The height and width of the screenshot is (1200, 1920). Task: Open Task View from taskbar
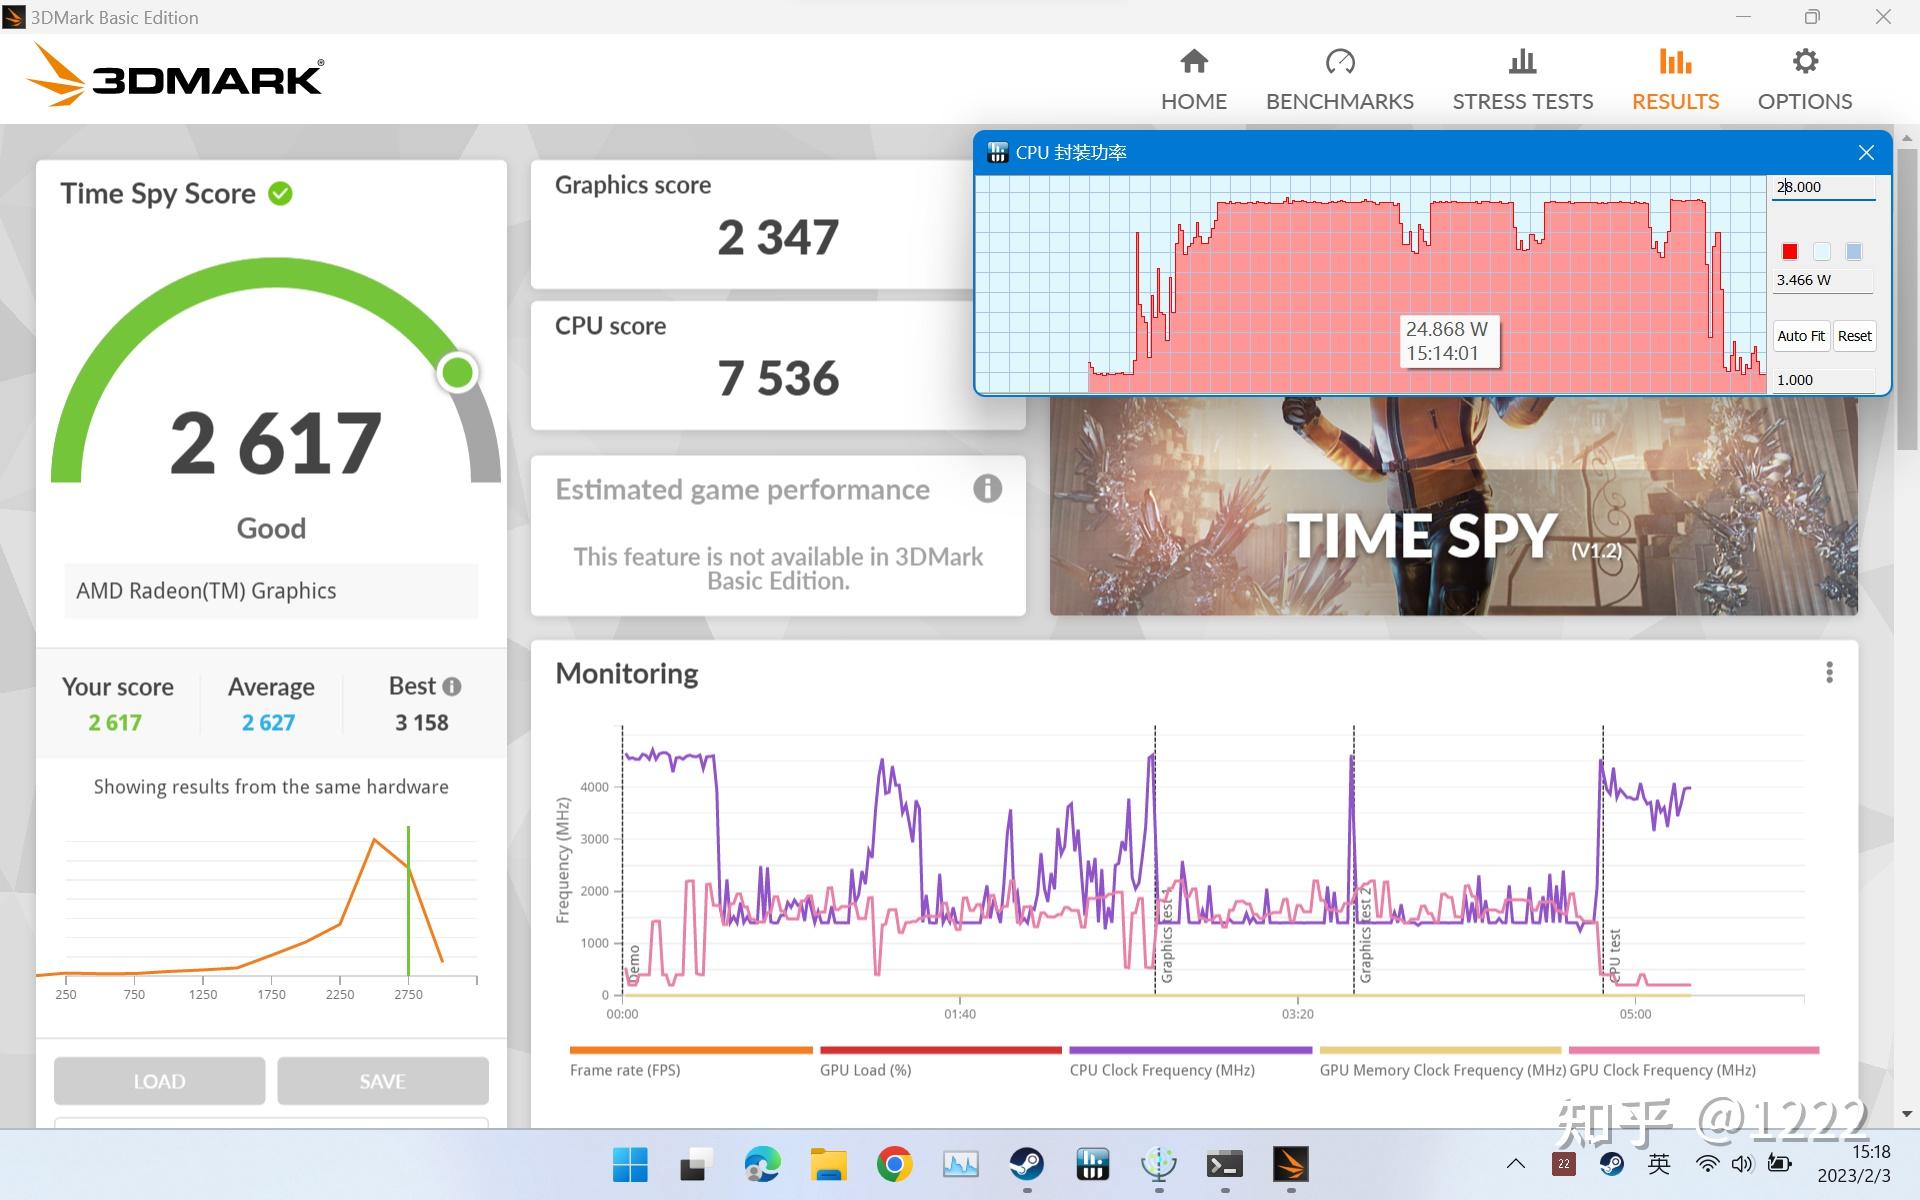pos(696,1164)
